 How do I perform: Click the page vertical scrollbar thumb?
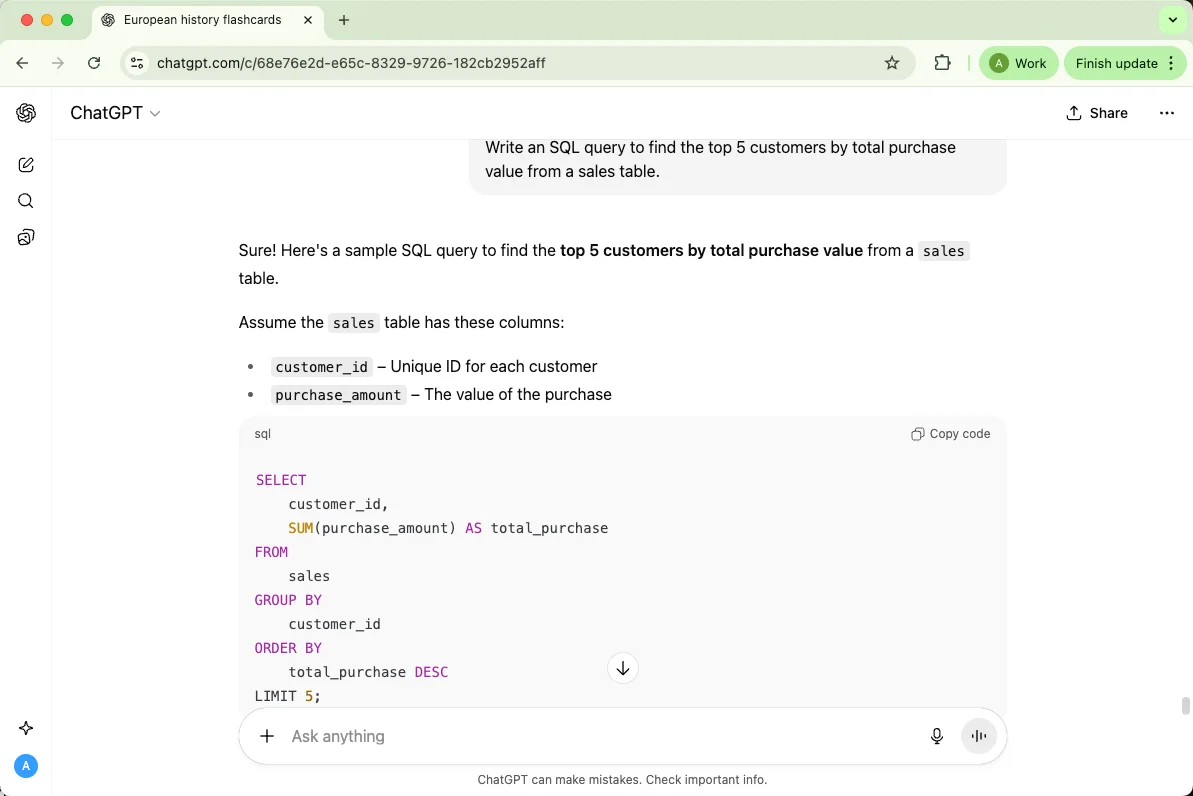1186,706
